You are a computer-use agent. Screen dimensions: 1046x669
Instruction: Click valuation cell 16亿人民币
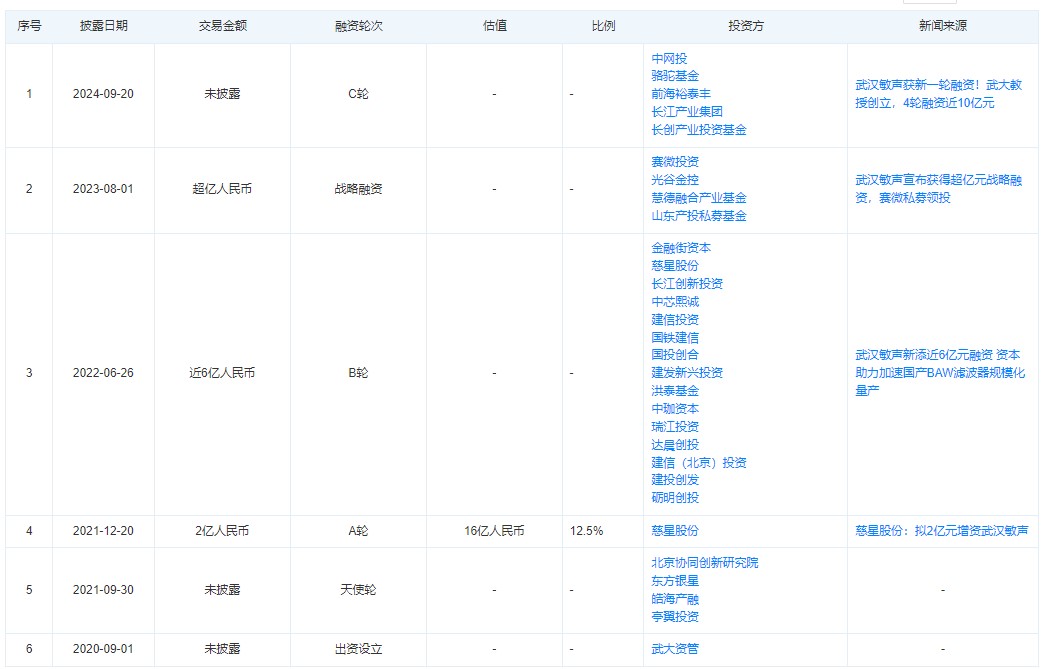click(x=494, y=531)
